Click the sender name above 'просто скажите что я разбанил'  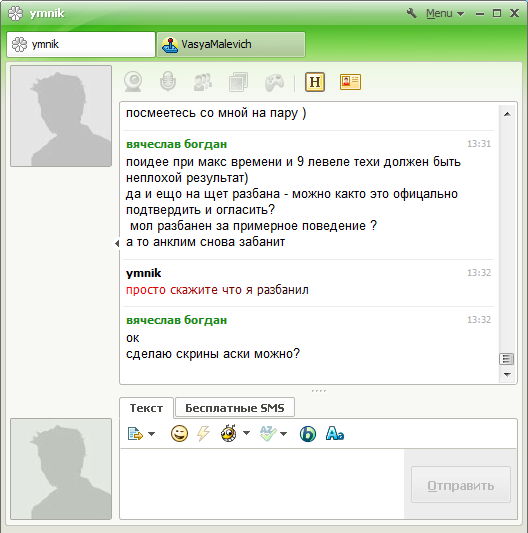coord(143,273)
